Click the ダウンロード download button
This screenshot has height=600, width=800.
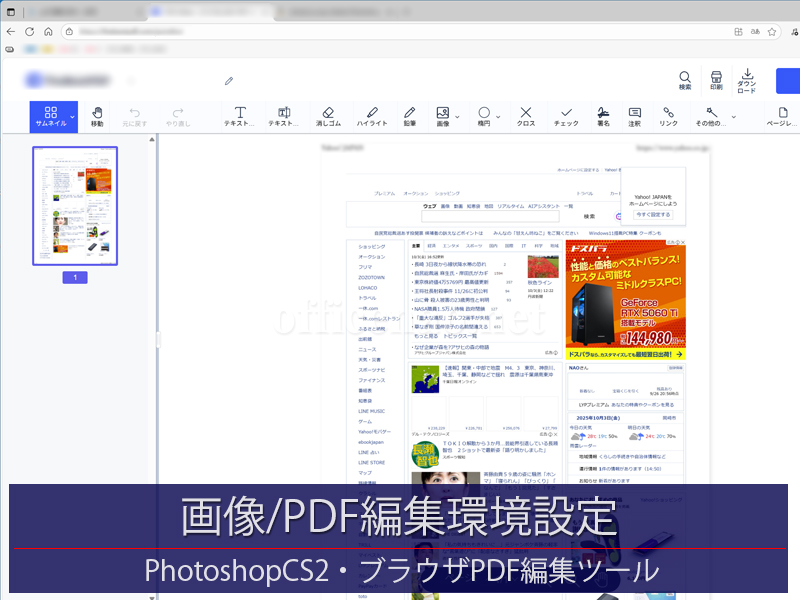click(x=747, y=80)
